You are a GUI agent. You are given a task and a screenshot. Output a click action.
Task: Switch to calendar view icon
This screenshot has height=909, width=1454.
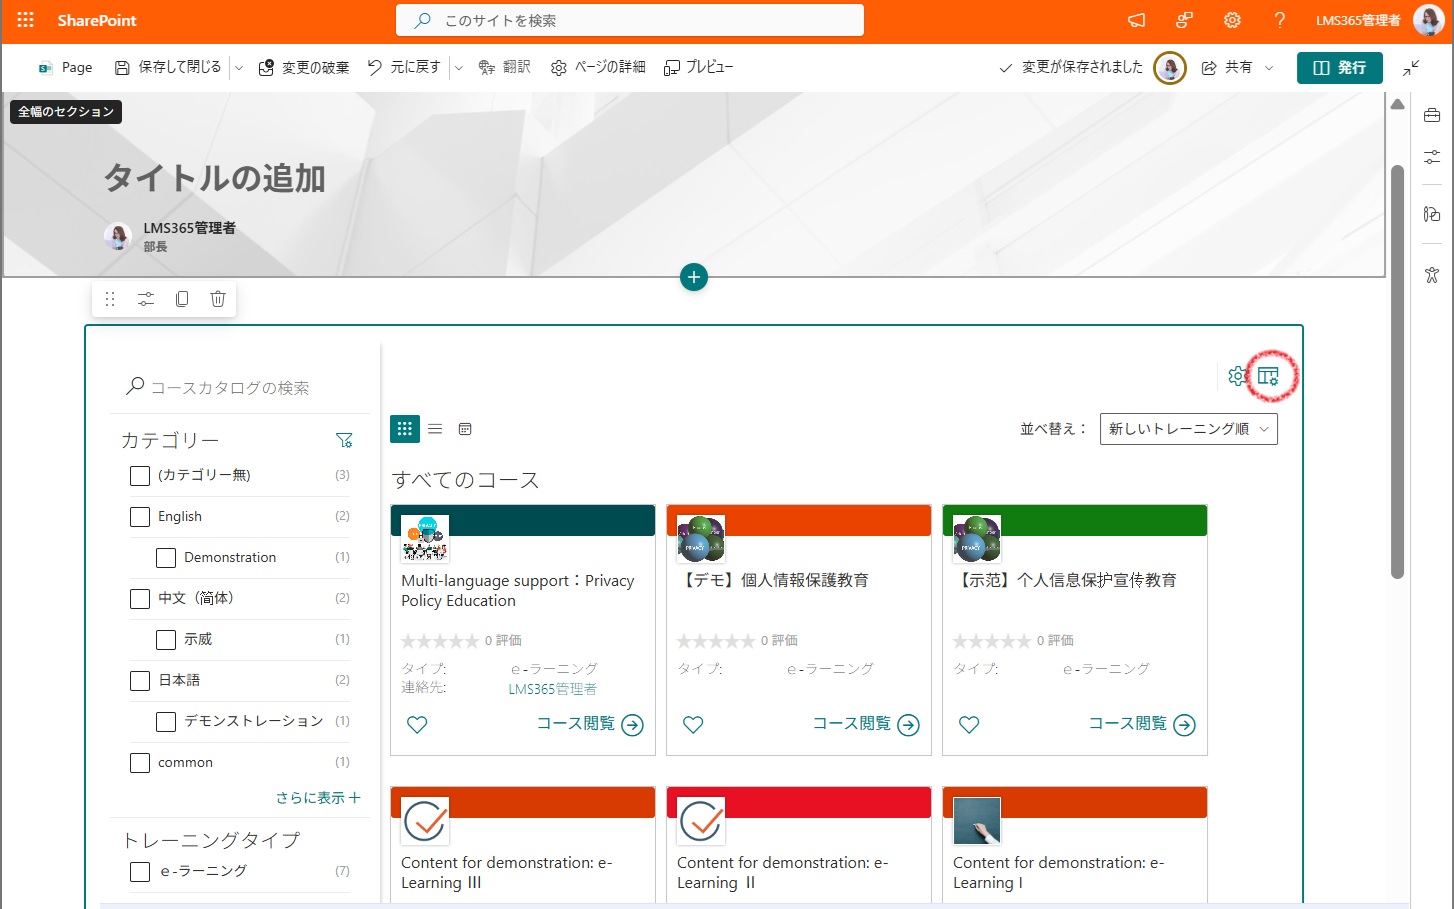click(465, 429)
